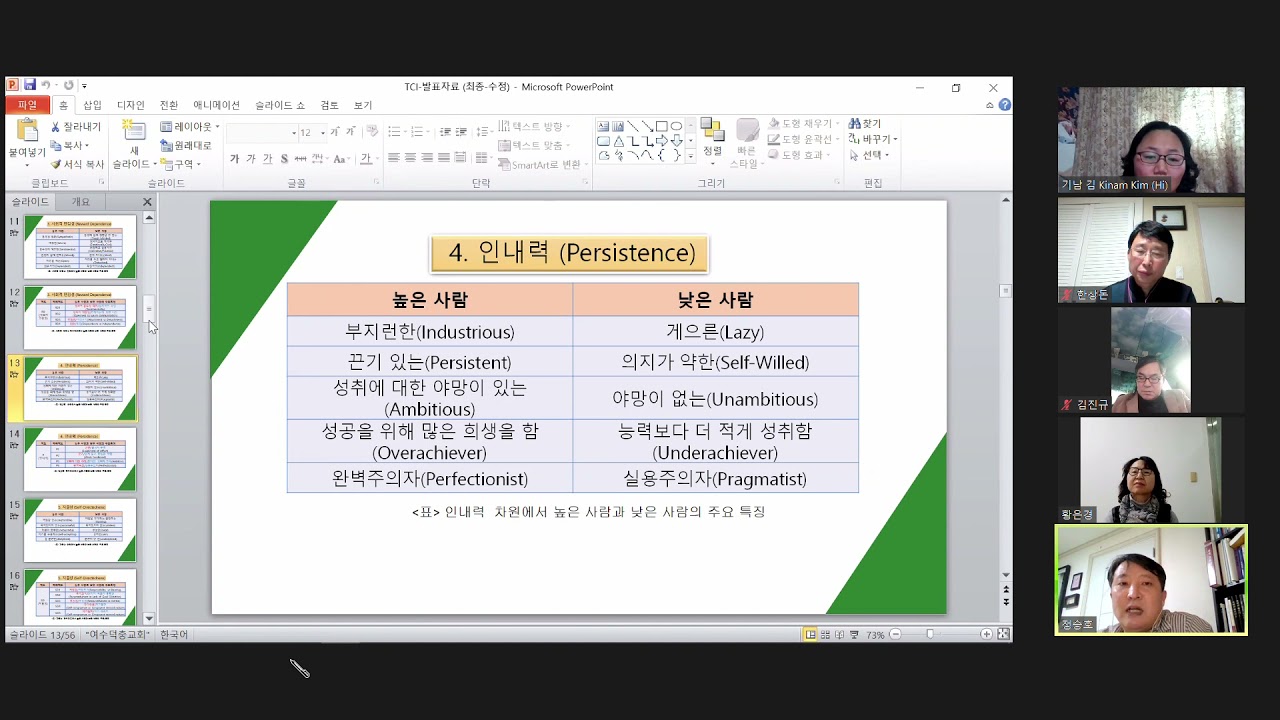Open the Insert (삽입) tab
Screen dimensions: 1280x720
92,105
